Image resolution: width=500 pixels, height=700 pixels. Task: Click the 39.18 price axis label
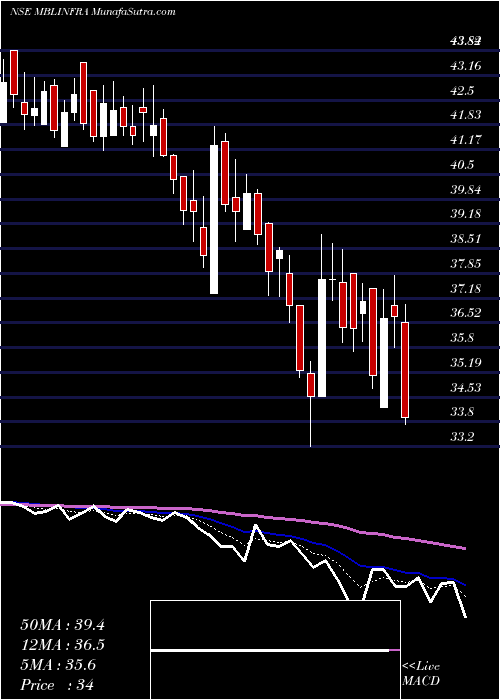point(466,214)
